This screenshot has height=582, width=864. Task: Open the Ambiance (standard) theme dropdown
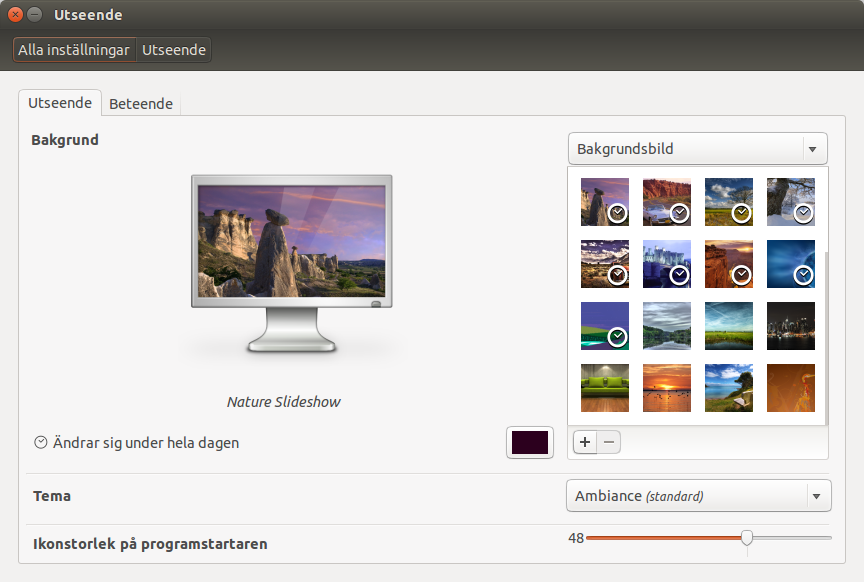coord(699,496)
